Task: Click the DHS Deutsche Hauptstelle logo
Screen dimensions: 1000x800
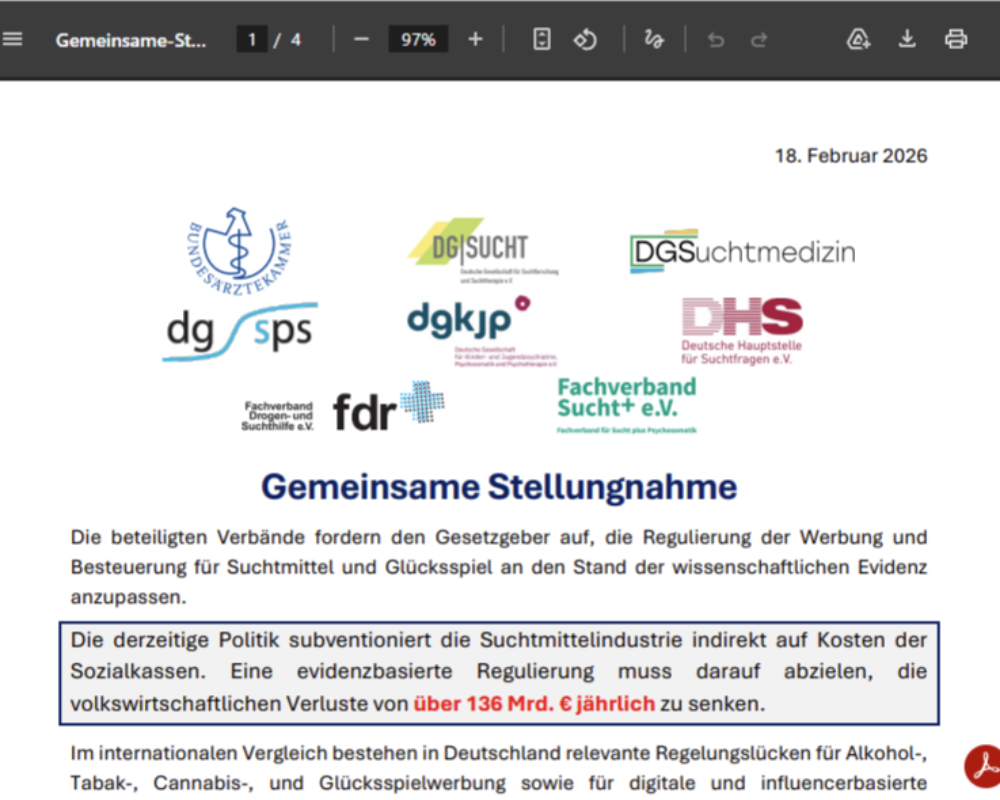Action: pos(741,330)
